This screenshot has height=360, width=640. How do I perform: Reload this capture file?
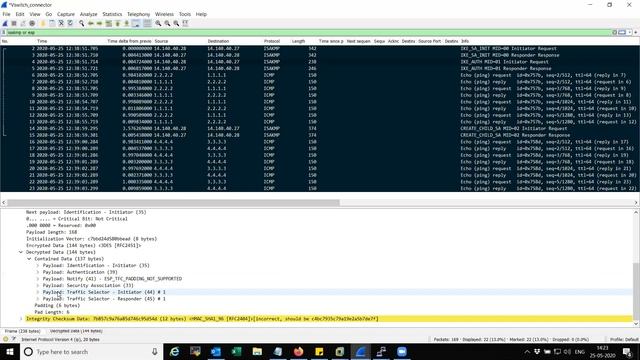coord(70,23)
